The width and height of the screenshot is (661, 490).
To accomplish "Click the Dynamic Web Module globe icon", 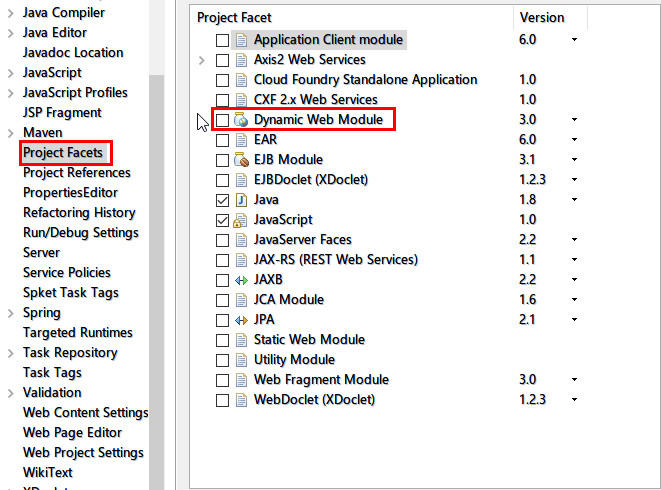I will (240, 120).
